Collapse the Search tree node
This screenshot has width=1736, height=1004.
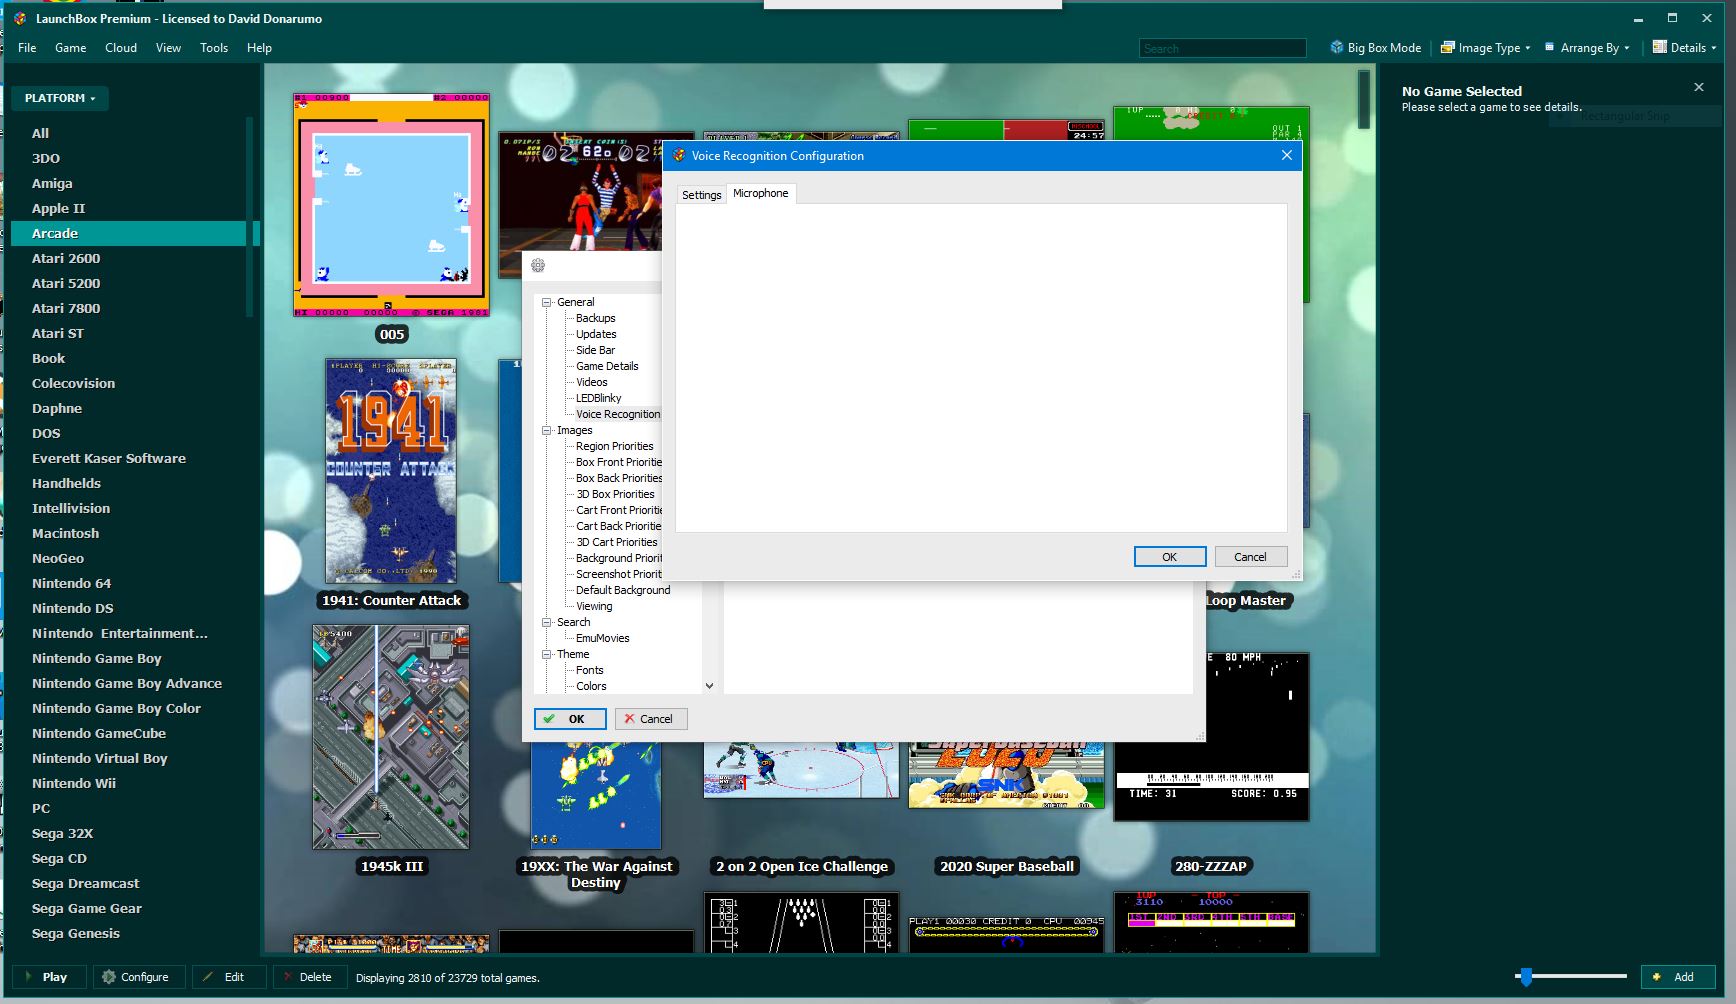547,622
